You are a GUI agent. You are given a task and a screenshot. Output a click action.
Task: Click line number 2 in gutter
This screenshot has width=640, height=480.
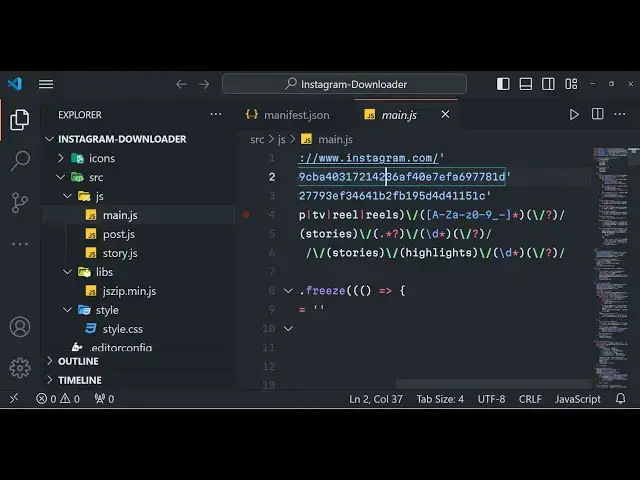pos(272,177)
